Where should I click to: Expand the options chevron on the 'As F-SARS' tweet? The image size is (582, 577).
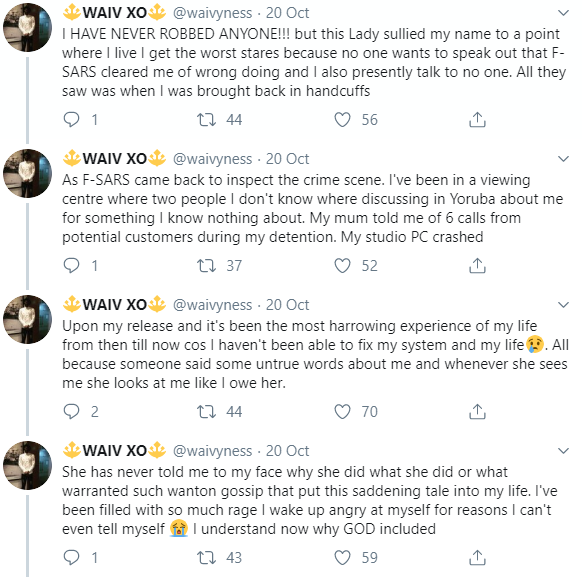coord(563,159)
